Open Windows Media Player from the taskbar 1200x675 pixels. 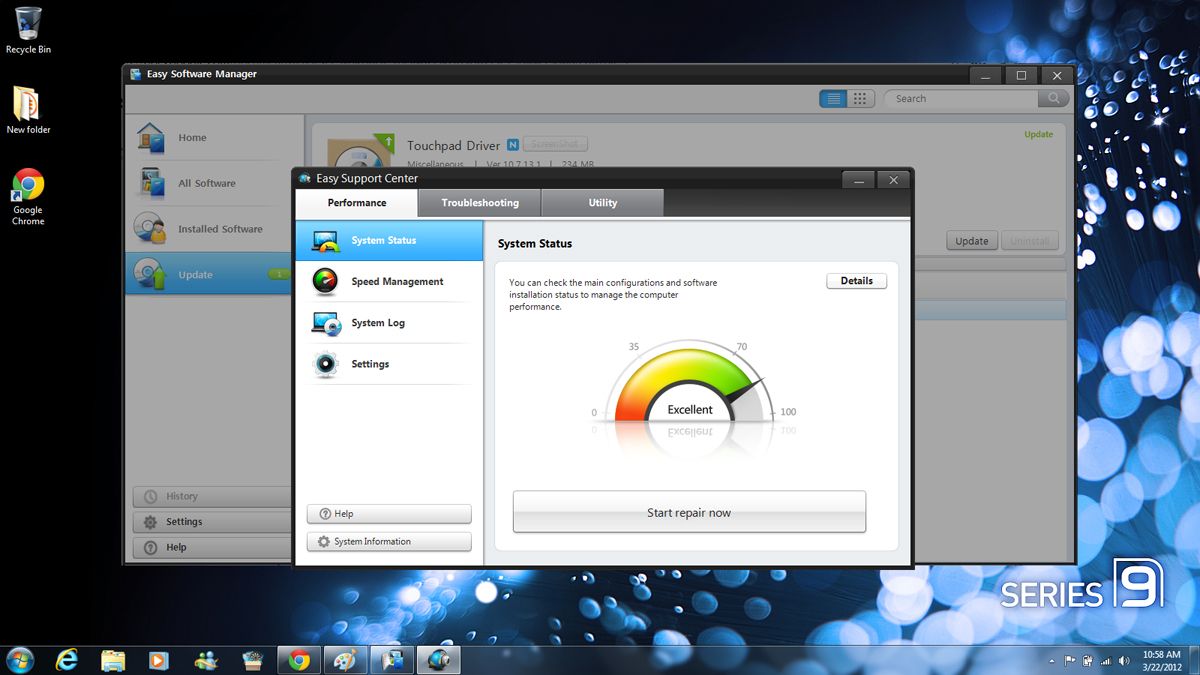click(x=159, y=660)
